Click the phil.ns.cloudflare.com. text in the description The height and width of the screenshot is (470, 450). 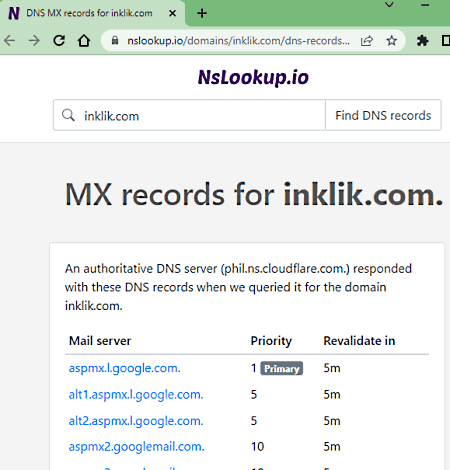click(x=285, y=269)
